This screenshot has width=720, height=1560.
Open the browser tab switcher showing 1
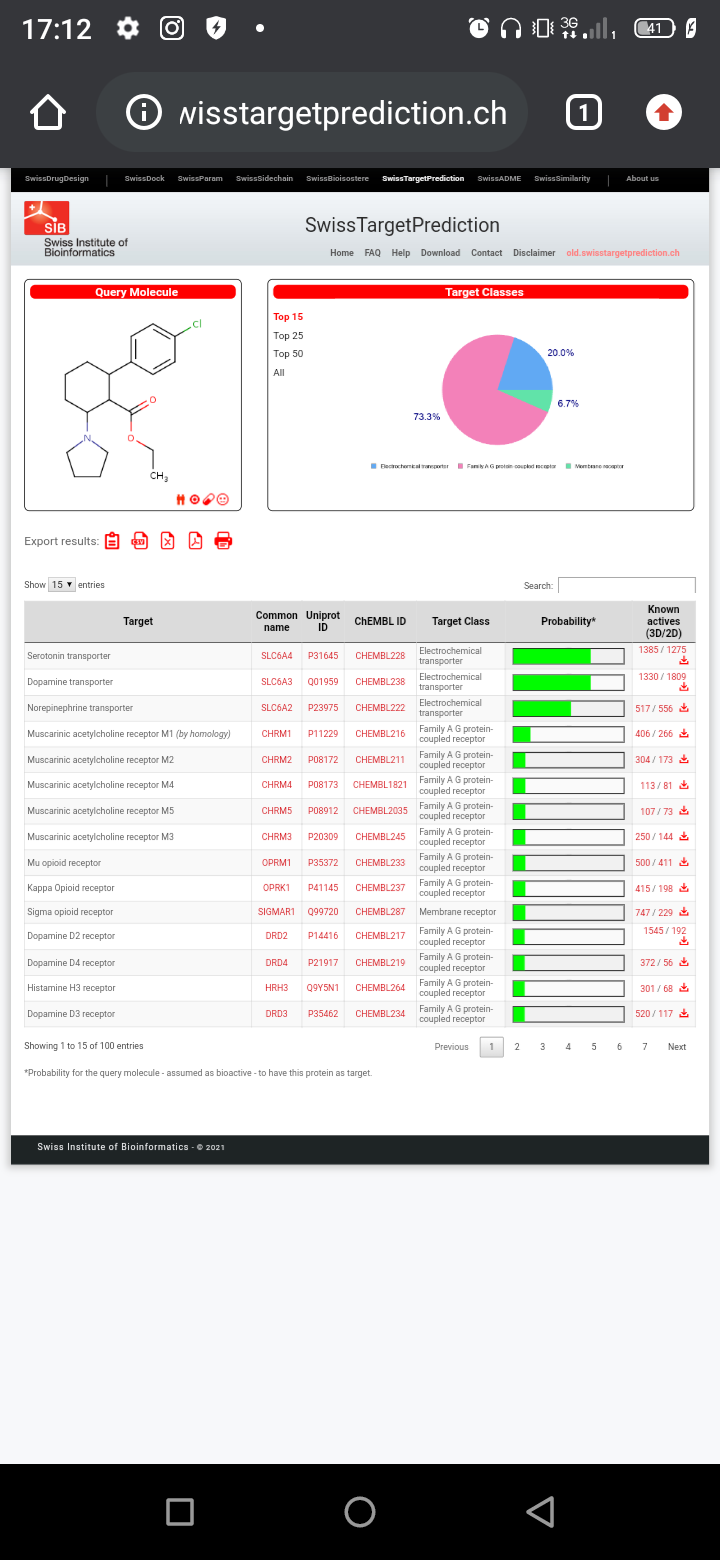pyautogui.click(x=584, y=113)
